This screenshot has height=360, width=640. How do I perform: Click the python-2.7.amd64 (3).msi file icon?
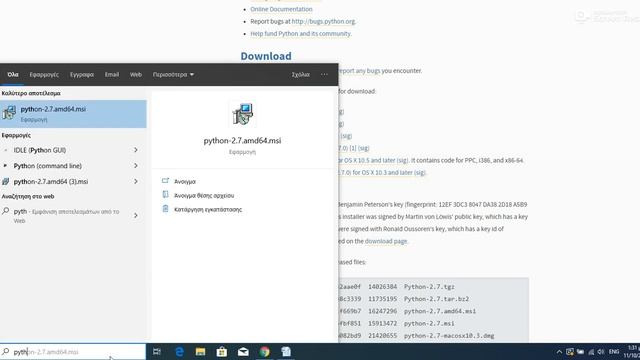pos(5,182)
